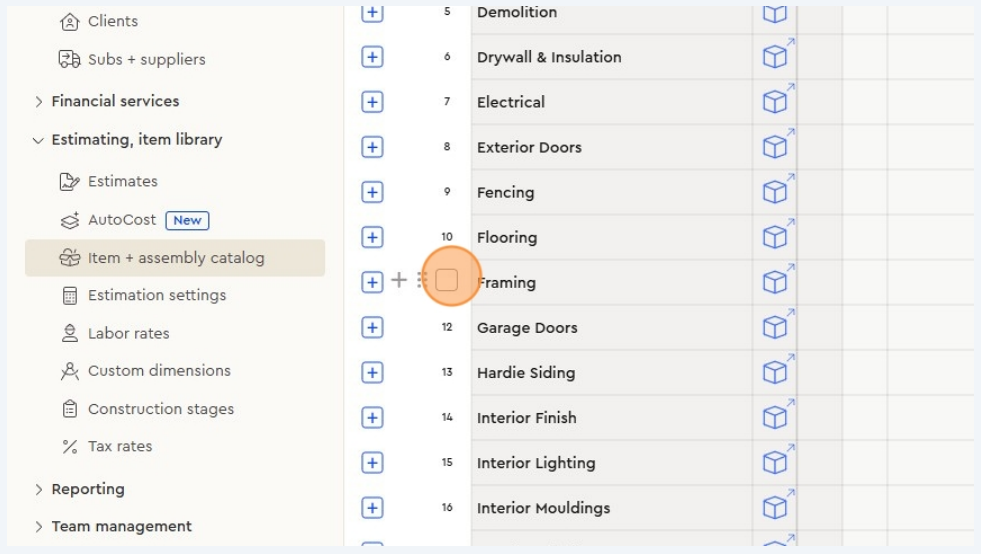
Task: Open the Electrical row cube icon
Action: pyautogui.click(x=775, y=102)
